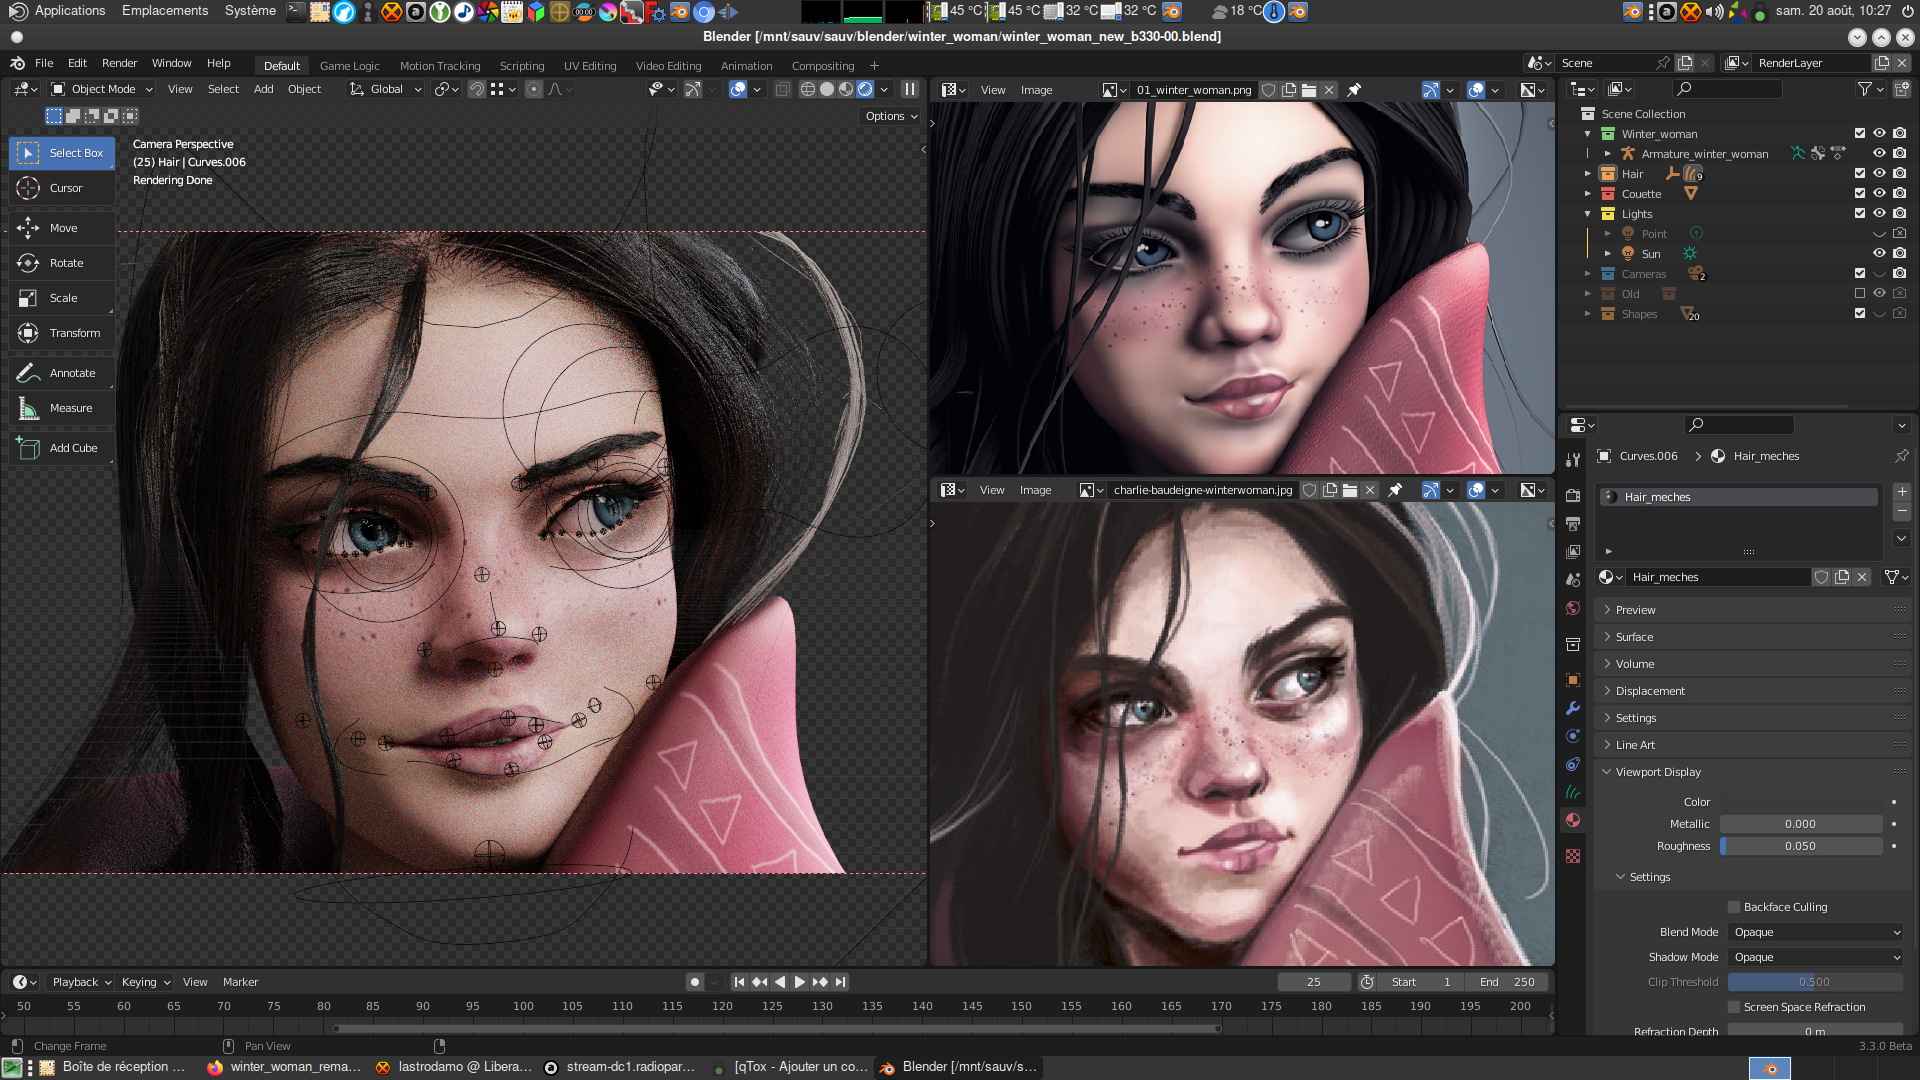Screen dimensions: 1920x1080
Task: Jump to the timeline start frame
Action: pyautogui.click(x=739, y=982)
